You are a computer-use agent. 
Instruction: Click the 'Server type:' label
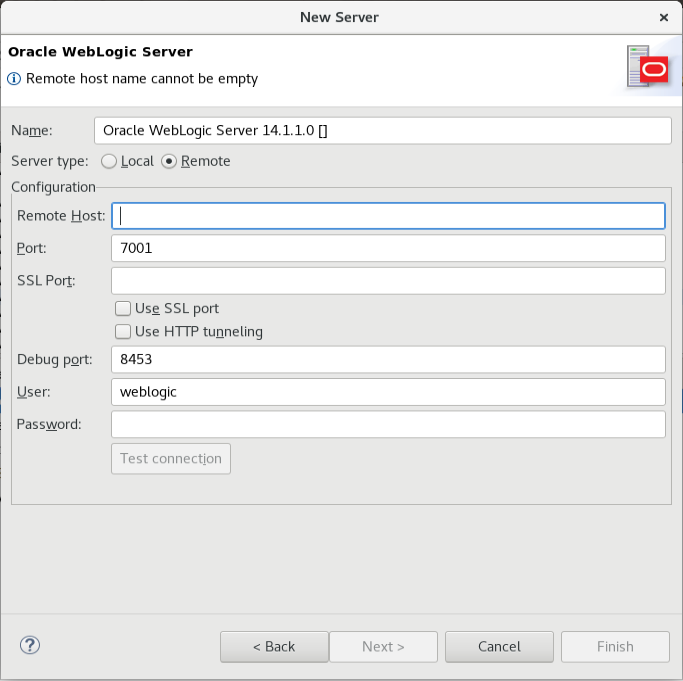click(50, 161)
